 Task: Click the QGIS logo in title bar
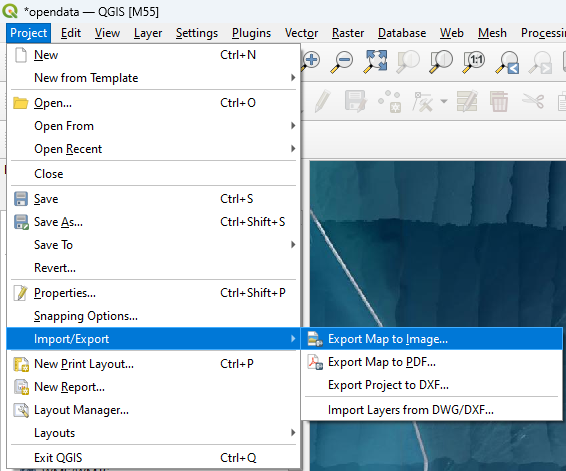point(10,11)
